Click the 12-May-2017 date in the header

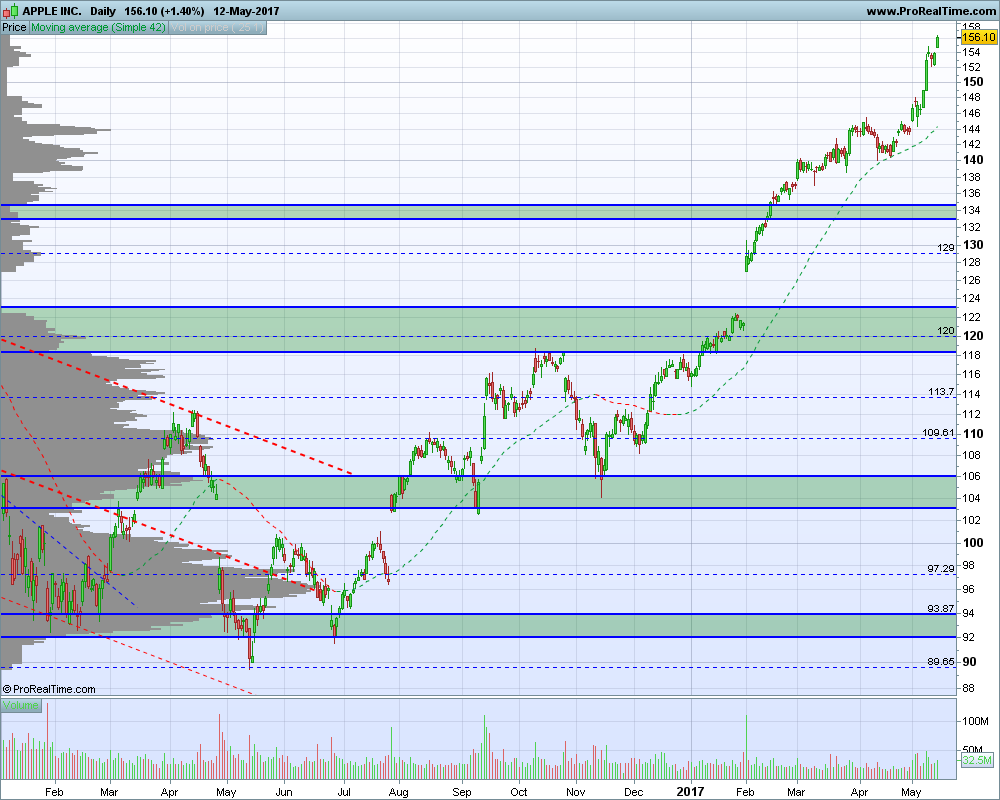click(x=246, y=11)
